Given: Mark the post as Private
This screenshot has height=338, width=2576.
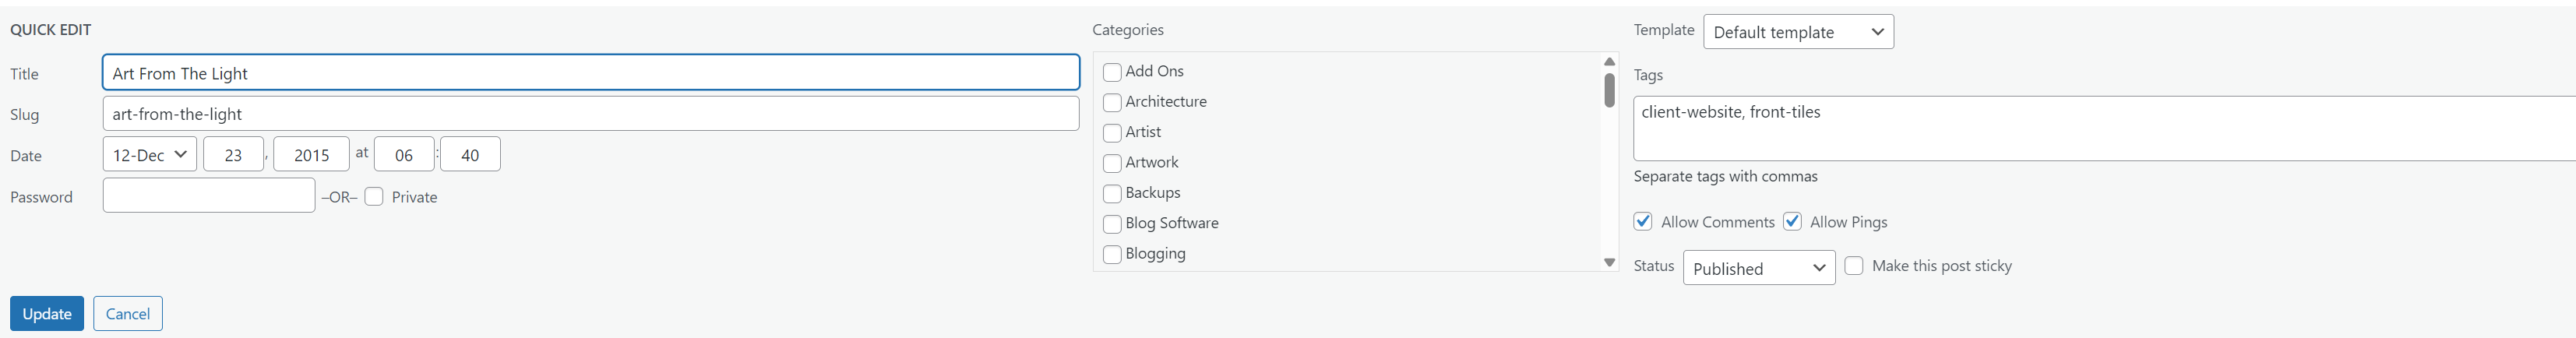Looking at the screenshot, I should coord(374,196).
